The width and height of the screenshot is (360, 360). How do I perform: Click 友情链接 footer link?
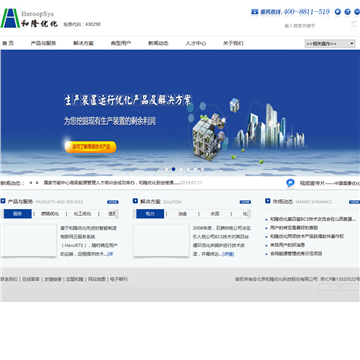[x=53, y=279]
